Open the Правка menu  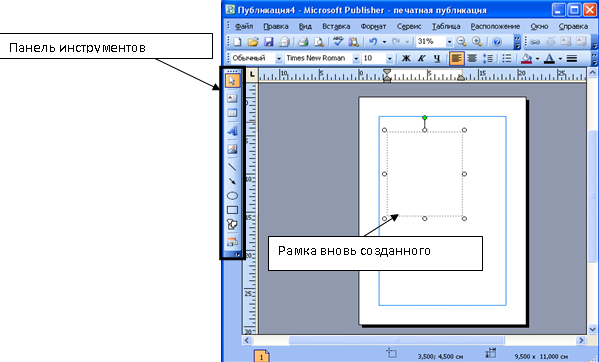pos(276,26)
